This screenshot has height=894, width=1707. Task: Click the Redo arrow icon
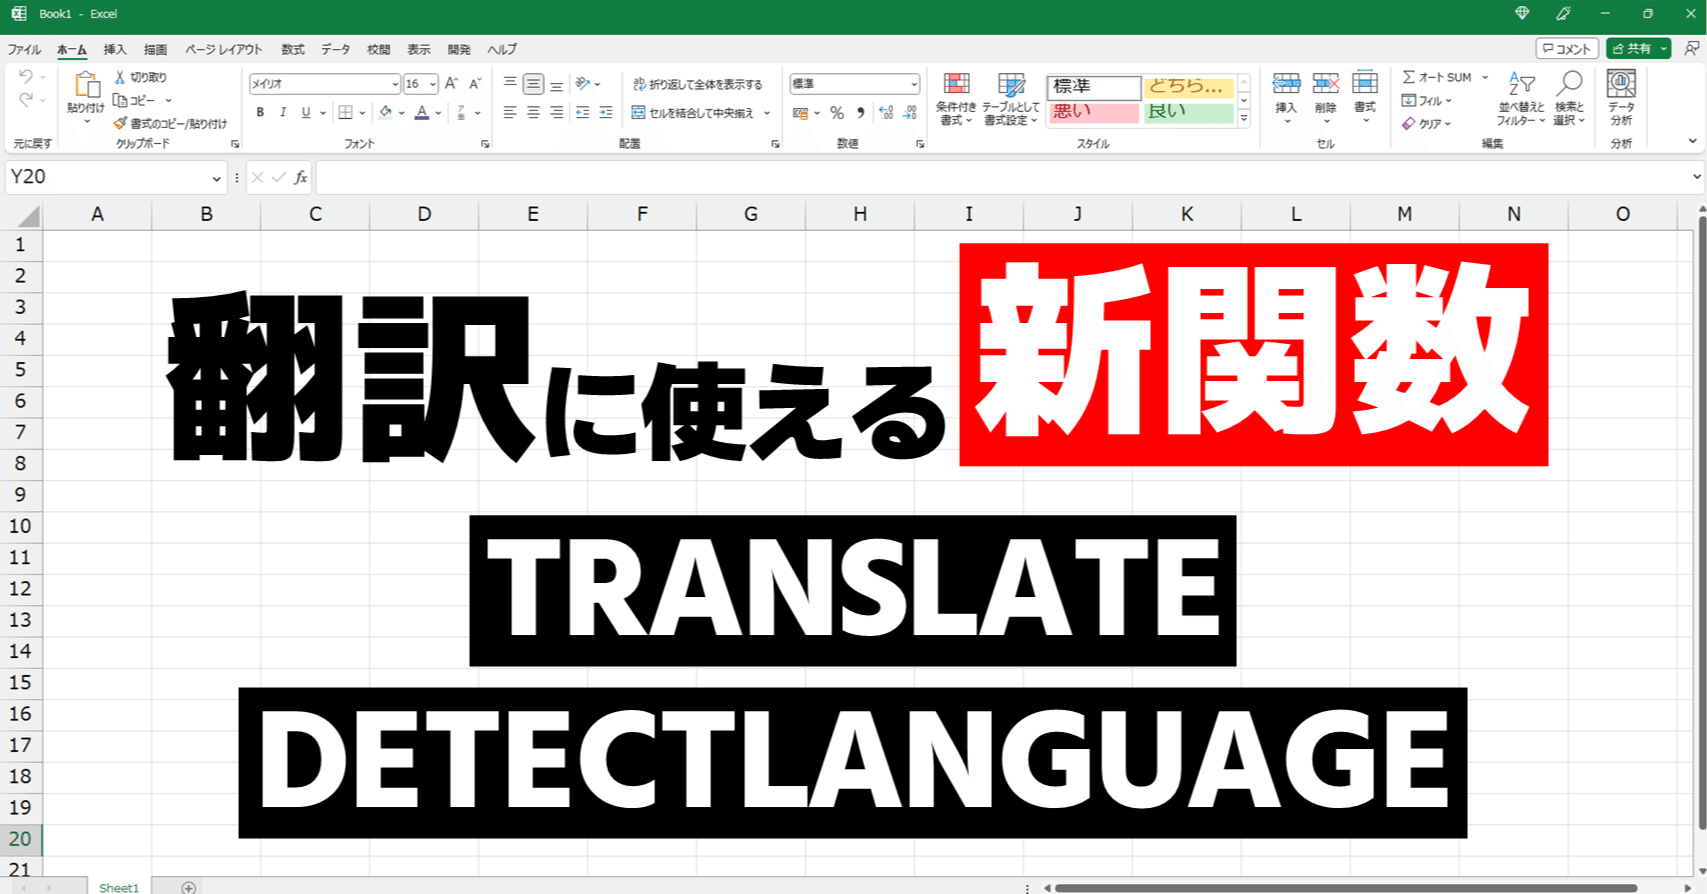coord(26,99)
